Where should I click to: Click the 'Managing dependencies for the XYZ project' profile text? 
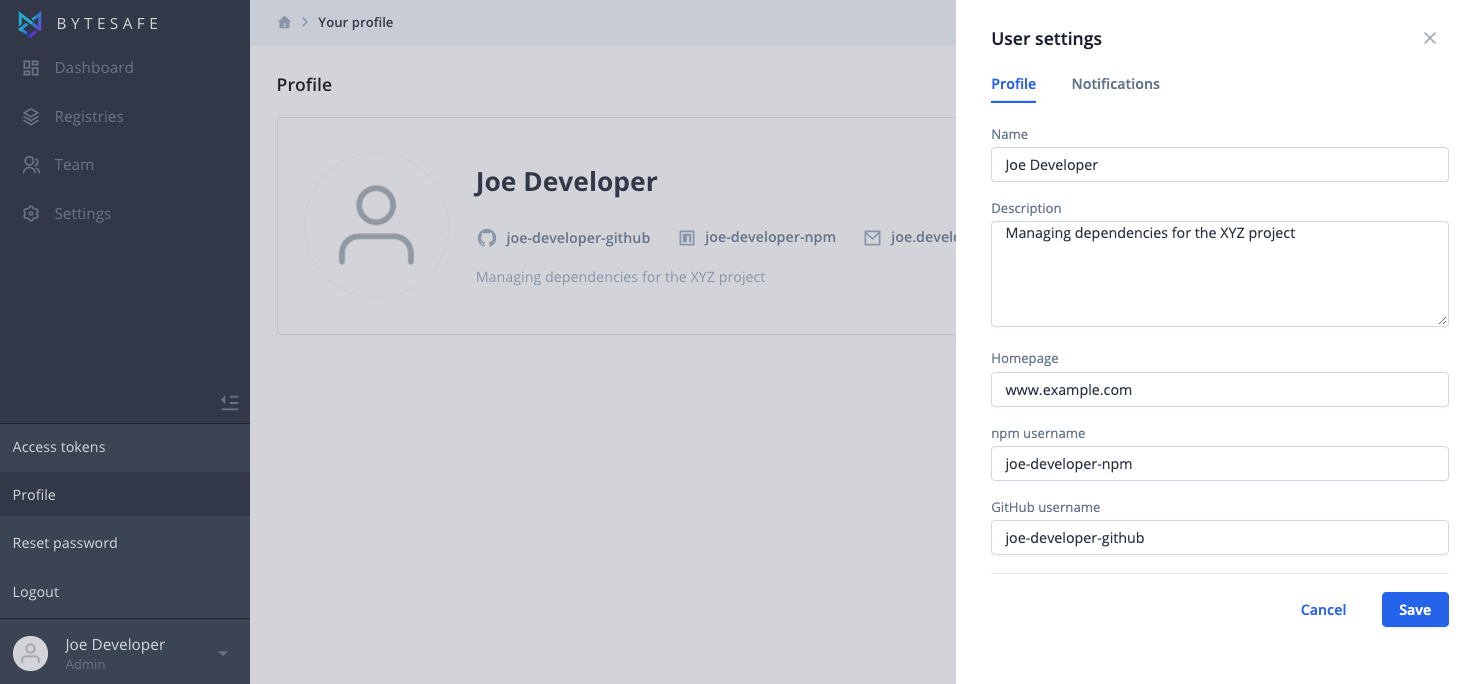(620, 277)
